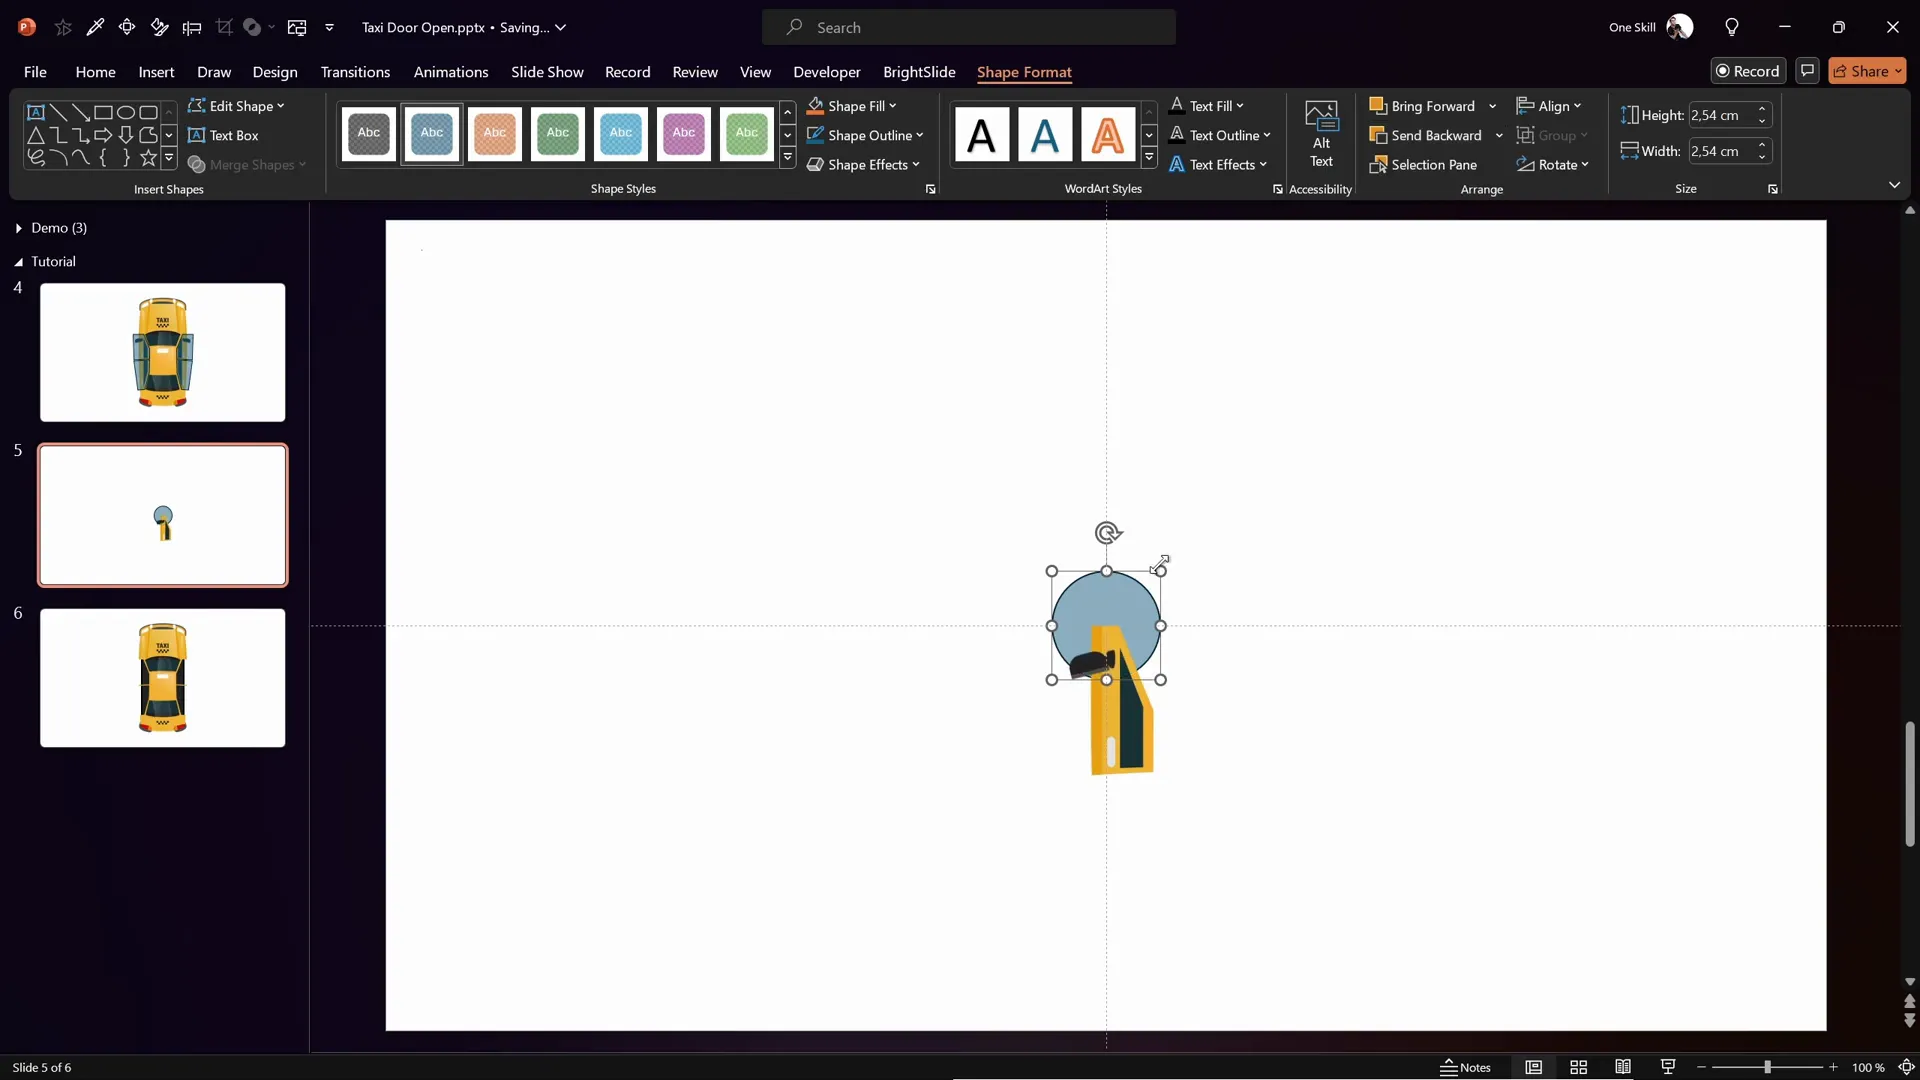Screen dimensions: 1920x1080
Task: Click the Shape Styles dialog launcher
Action: click(x=930, y=188)
